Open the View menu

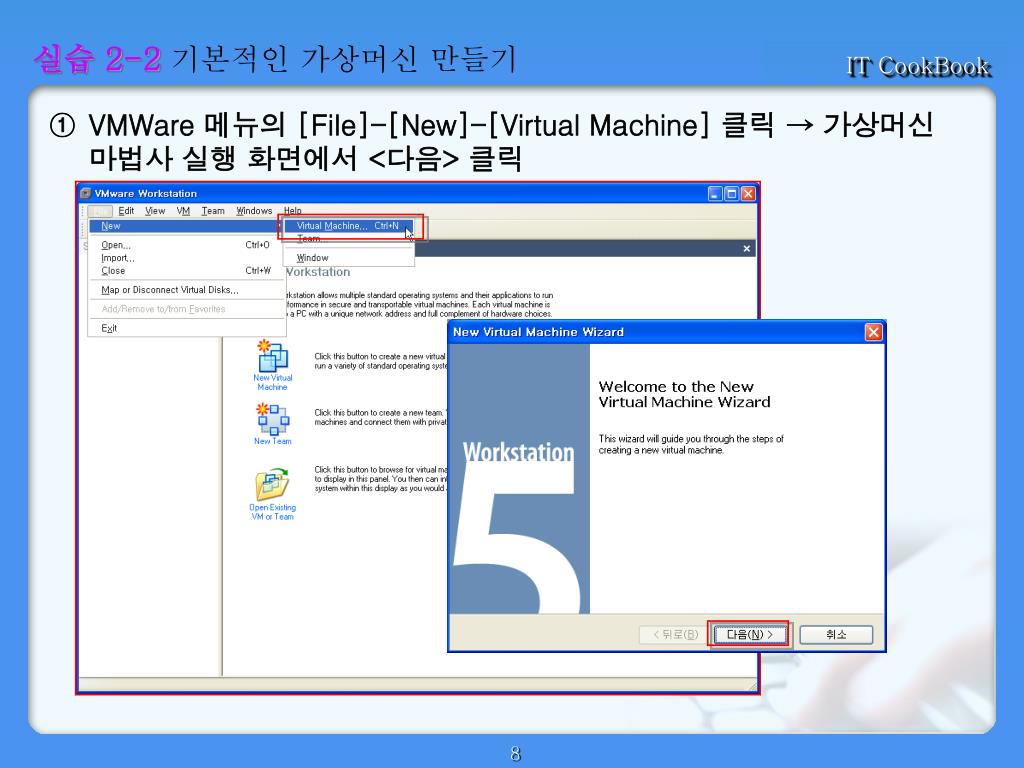(x=155, y=211)
